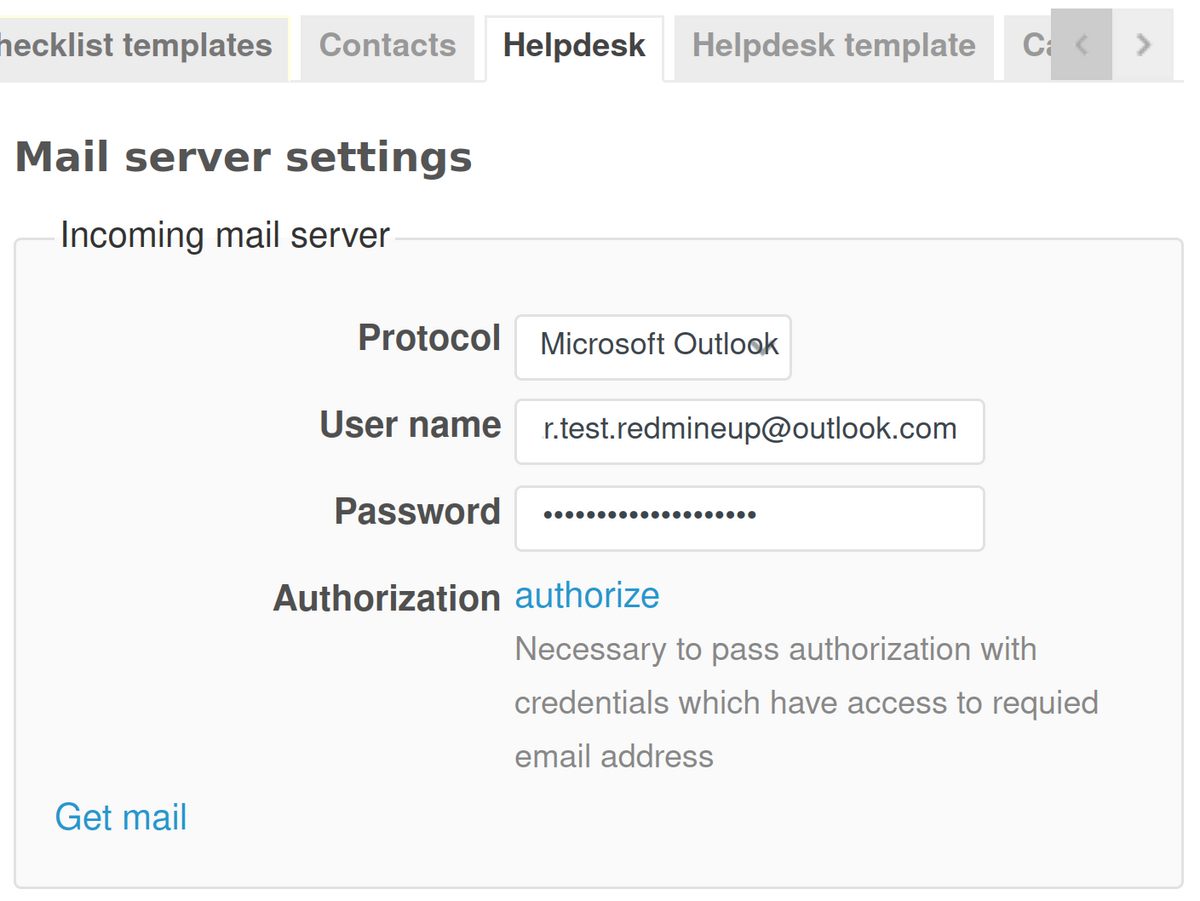Viewport: 1200px width, 901px height.
Task: Switch to the Contacts tab
Action: tap(387, 46)
